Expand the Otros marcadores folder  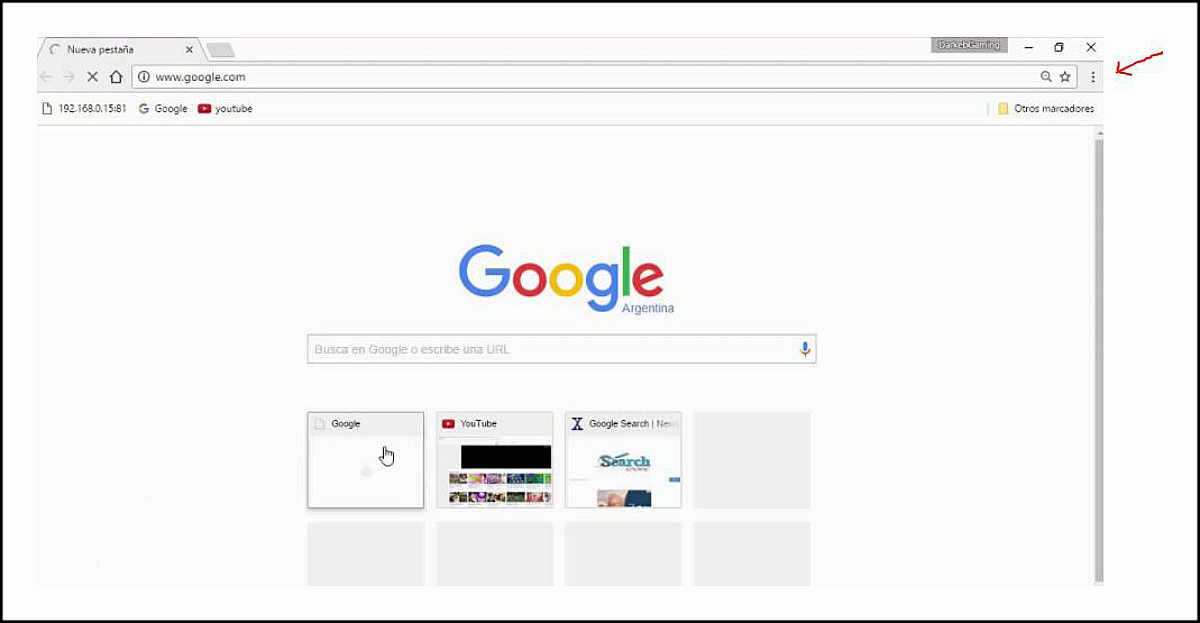click(1046, 109)
